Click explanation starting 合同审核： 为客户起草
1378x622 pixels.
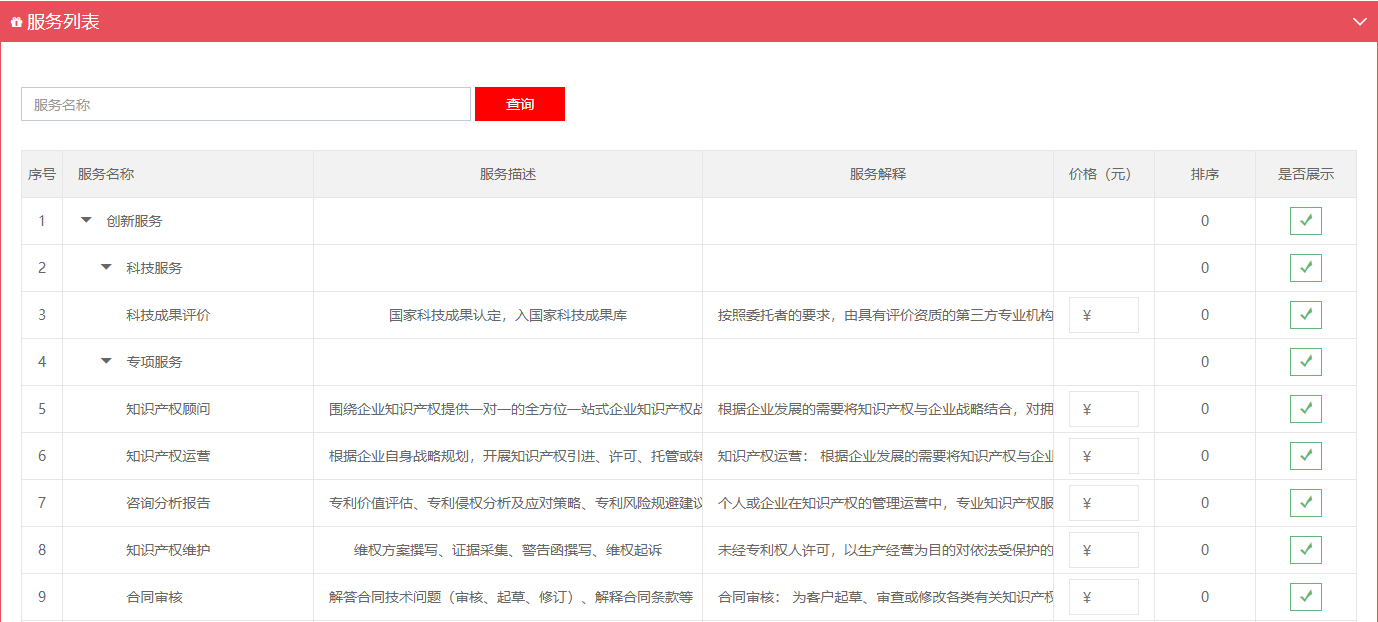885,597
